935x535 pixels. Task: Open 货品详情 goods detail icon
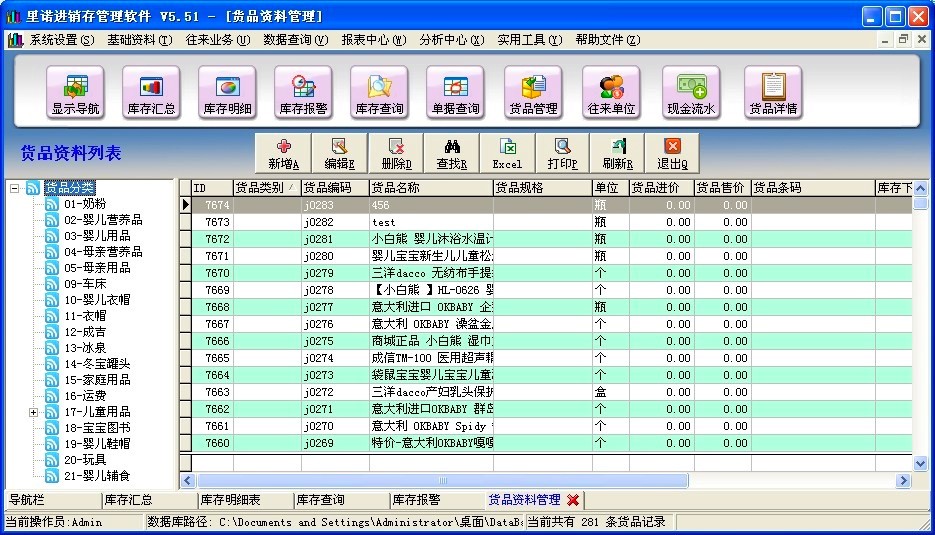(773, 93)
